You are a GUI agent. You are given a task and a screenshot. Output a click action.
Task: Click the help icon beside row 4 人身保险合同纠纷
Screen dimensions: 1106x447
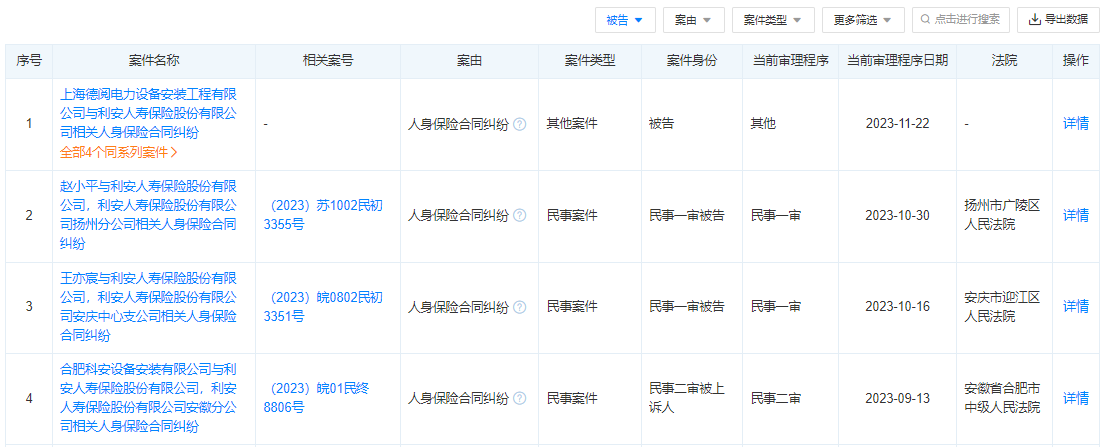519,399
